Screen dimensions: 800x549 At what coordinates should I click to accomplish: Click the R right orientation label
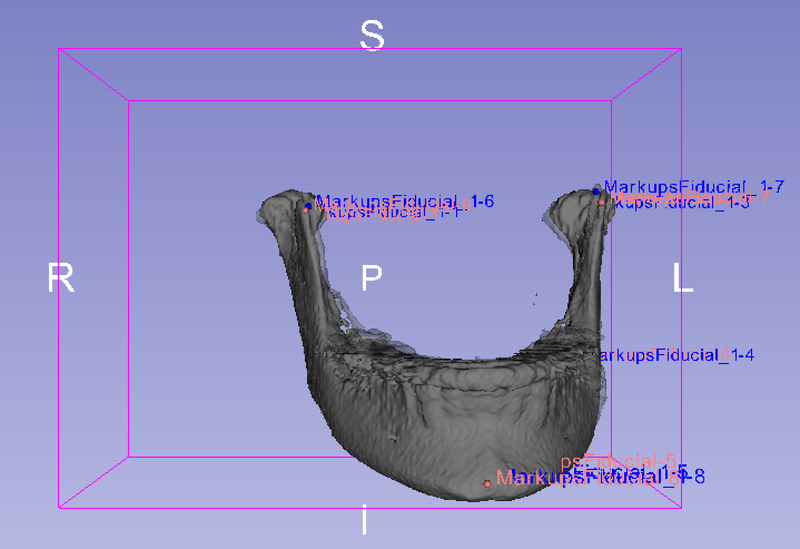tap(61, 279)
